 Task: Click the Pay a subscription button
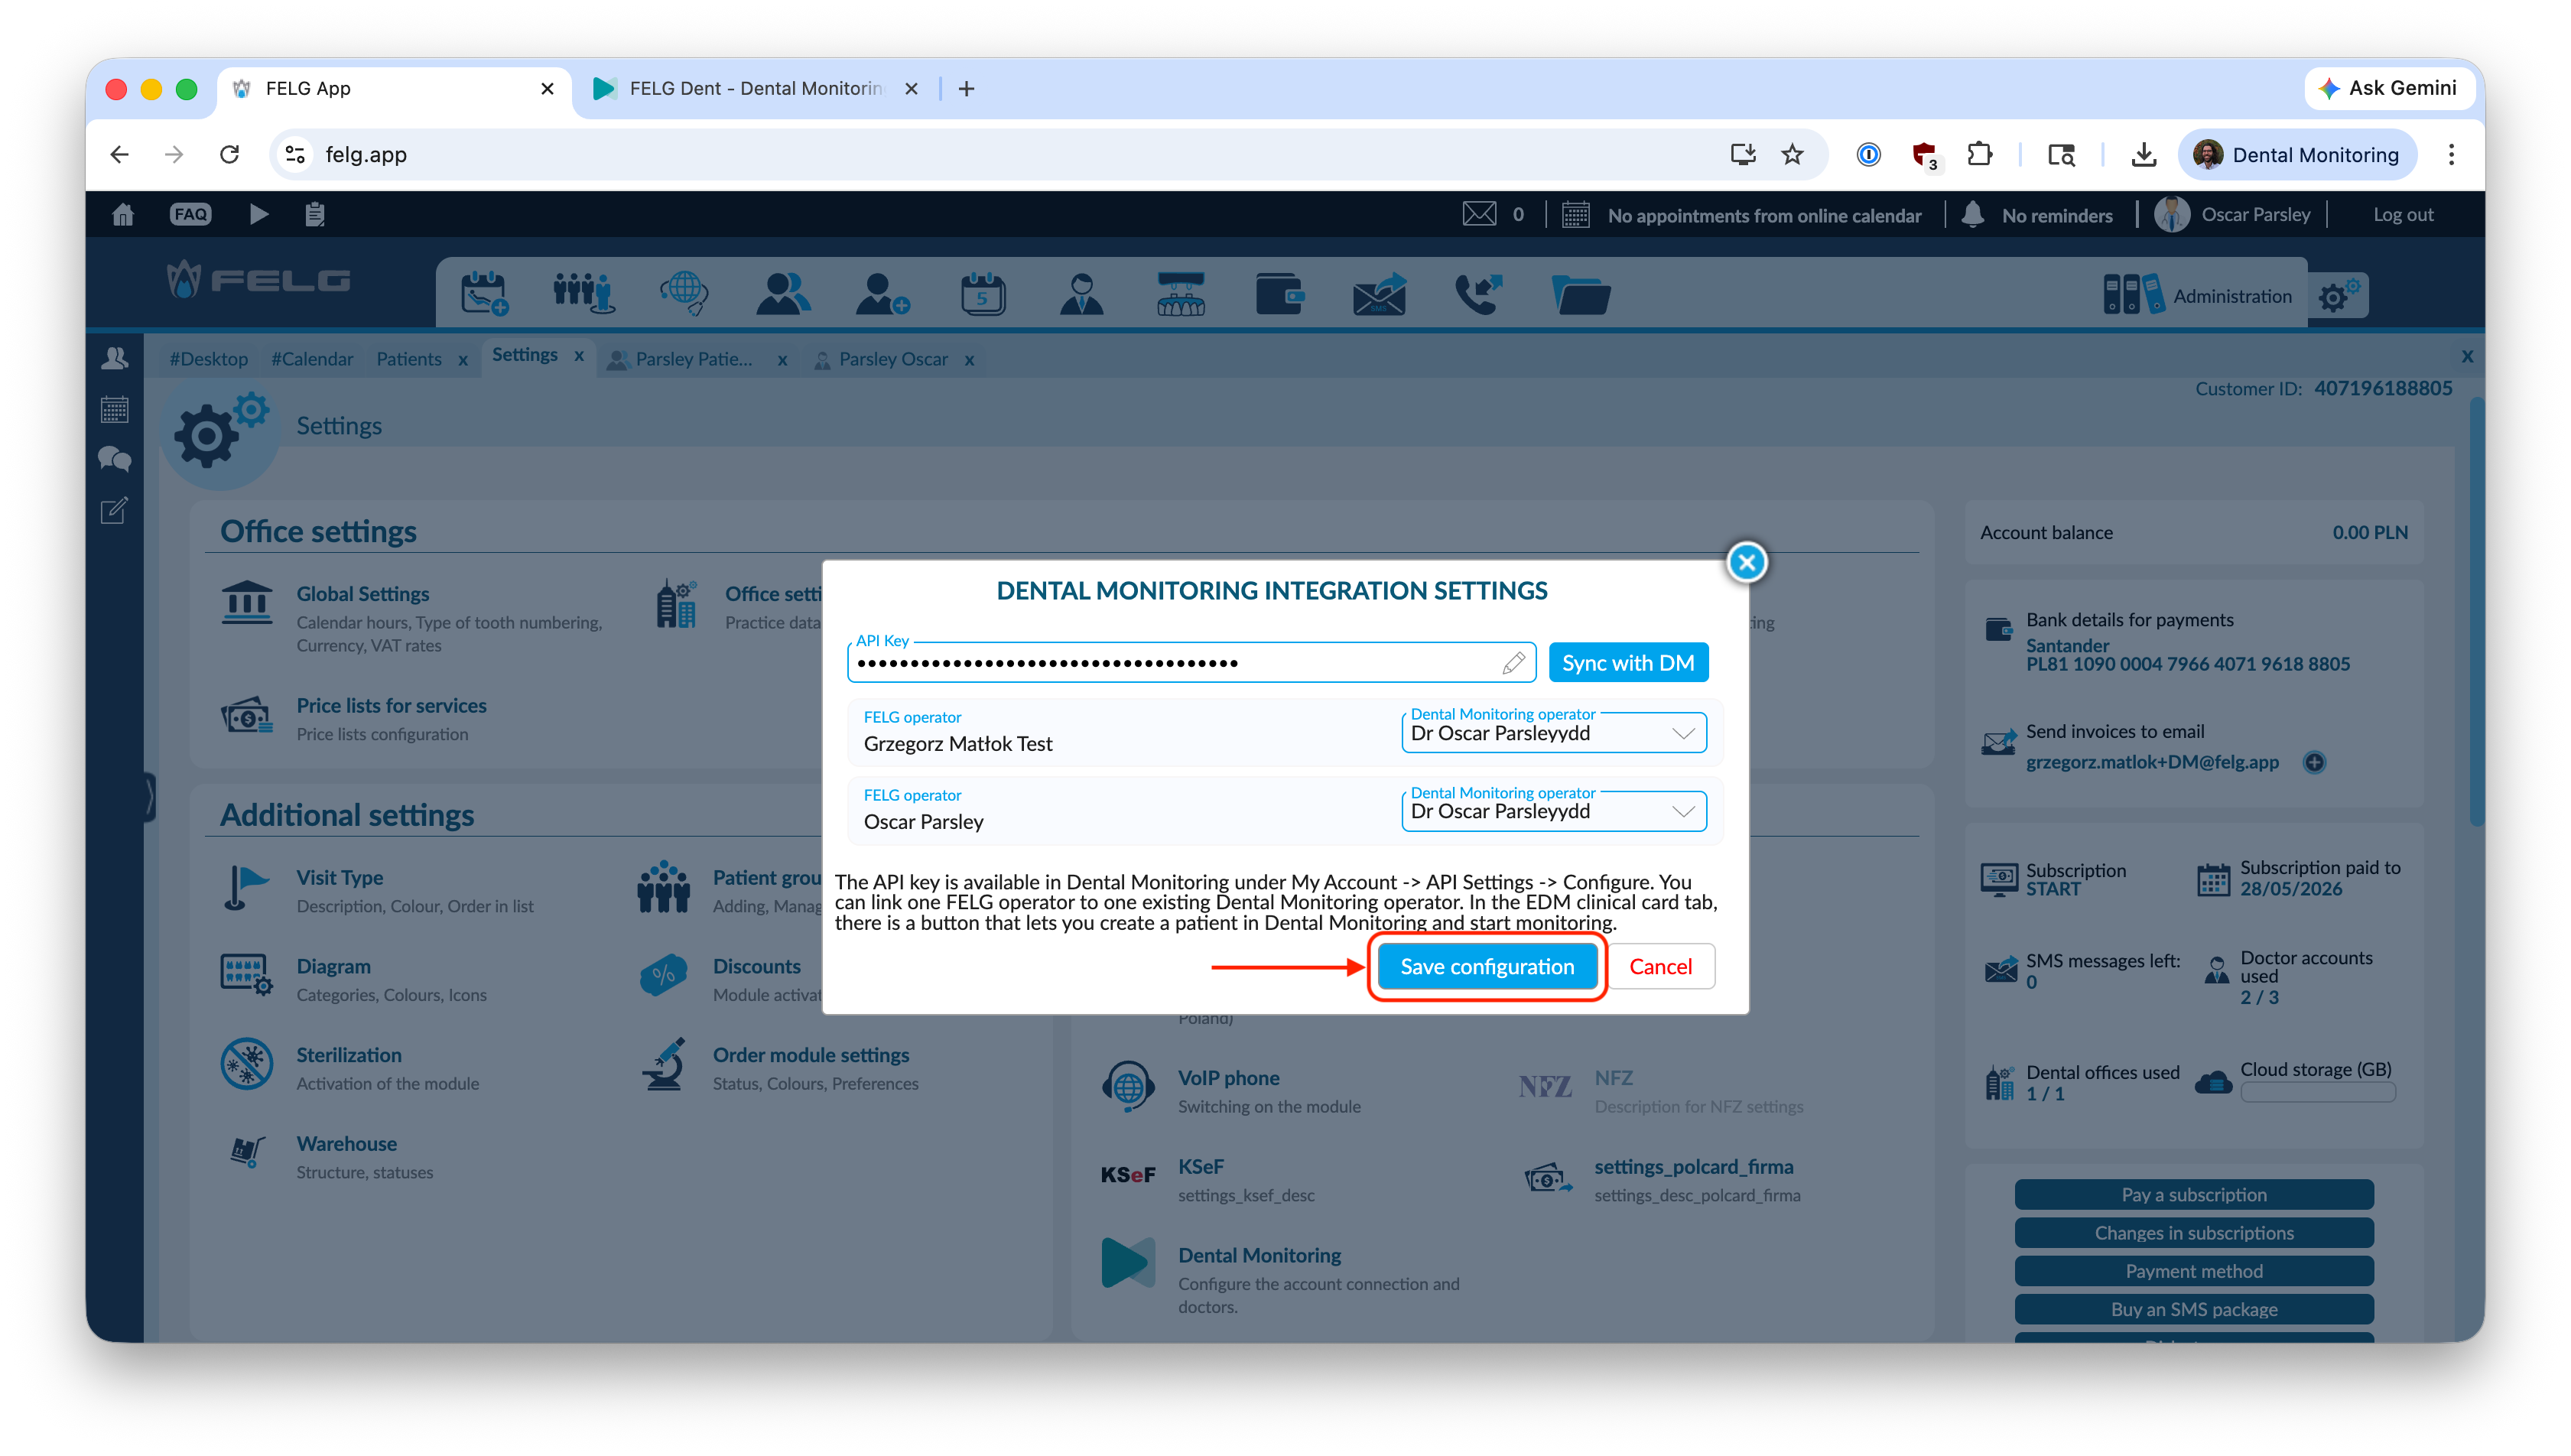tap(2193, 1194)
